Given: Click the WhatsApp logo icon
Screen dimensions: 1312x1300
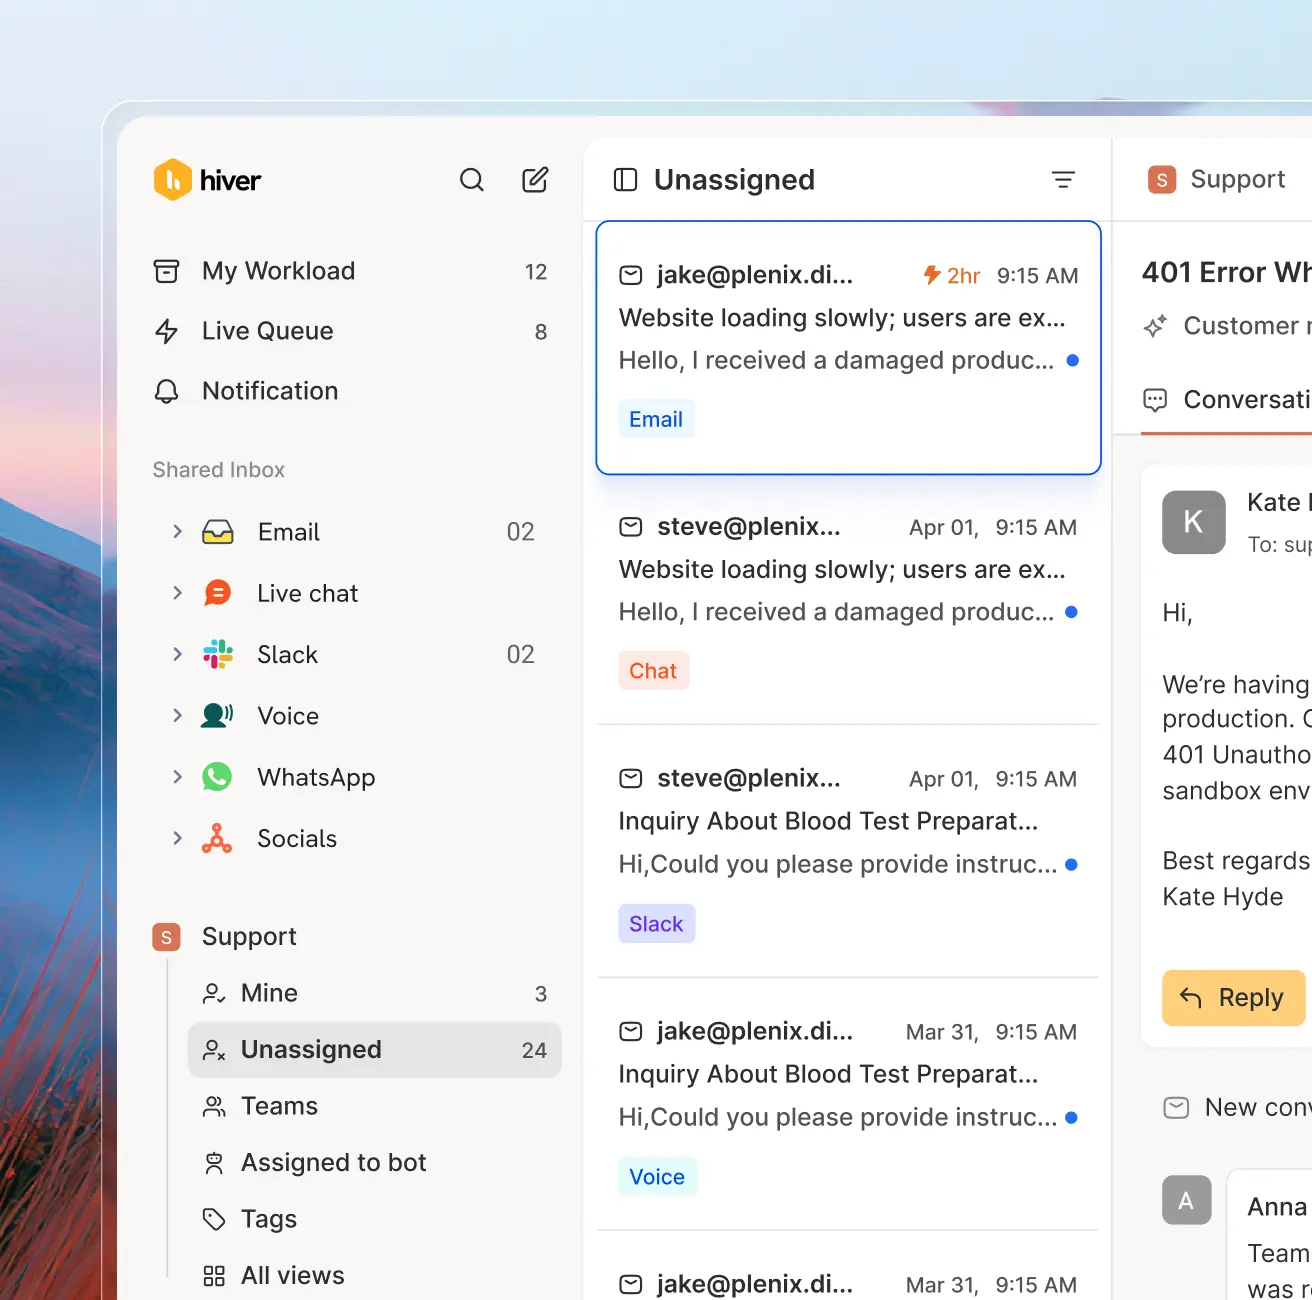Looking at the screenshot, I should [x=217, y=777].
